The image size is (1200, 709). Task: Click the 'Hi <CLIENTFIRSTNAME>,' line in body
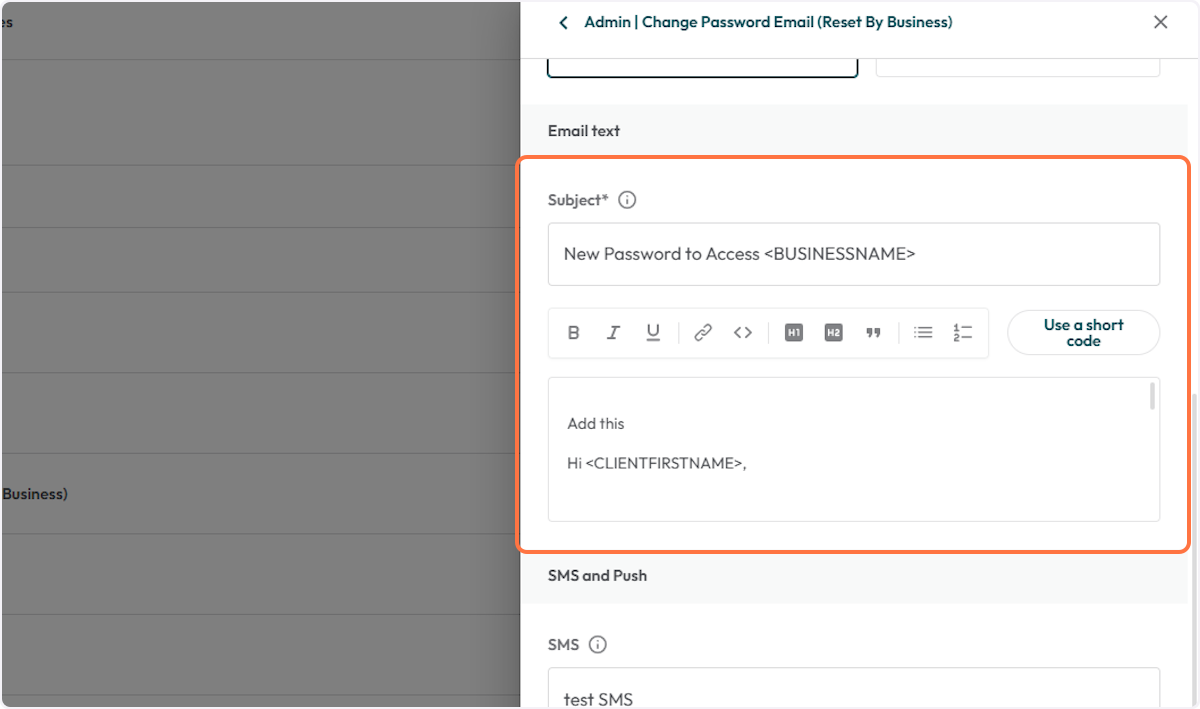pos(657,464)
